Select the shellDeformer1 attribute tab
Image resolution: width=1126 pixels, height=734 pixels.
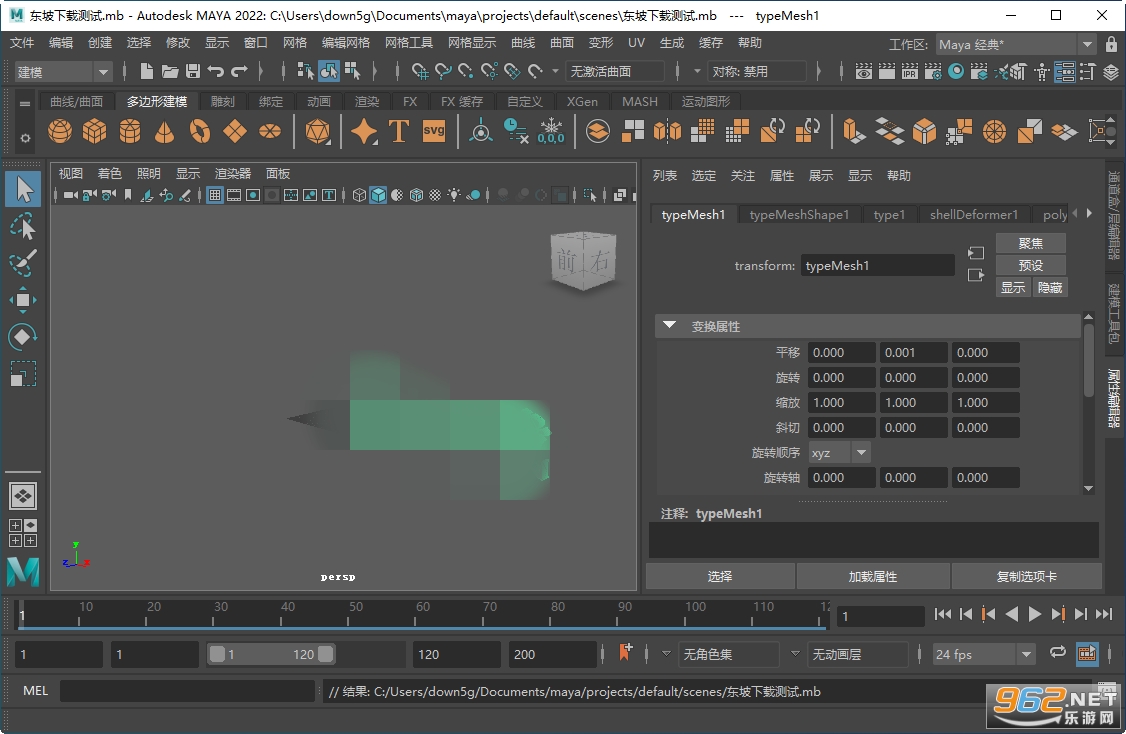[974, 214]
